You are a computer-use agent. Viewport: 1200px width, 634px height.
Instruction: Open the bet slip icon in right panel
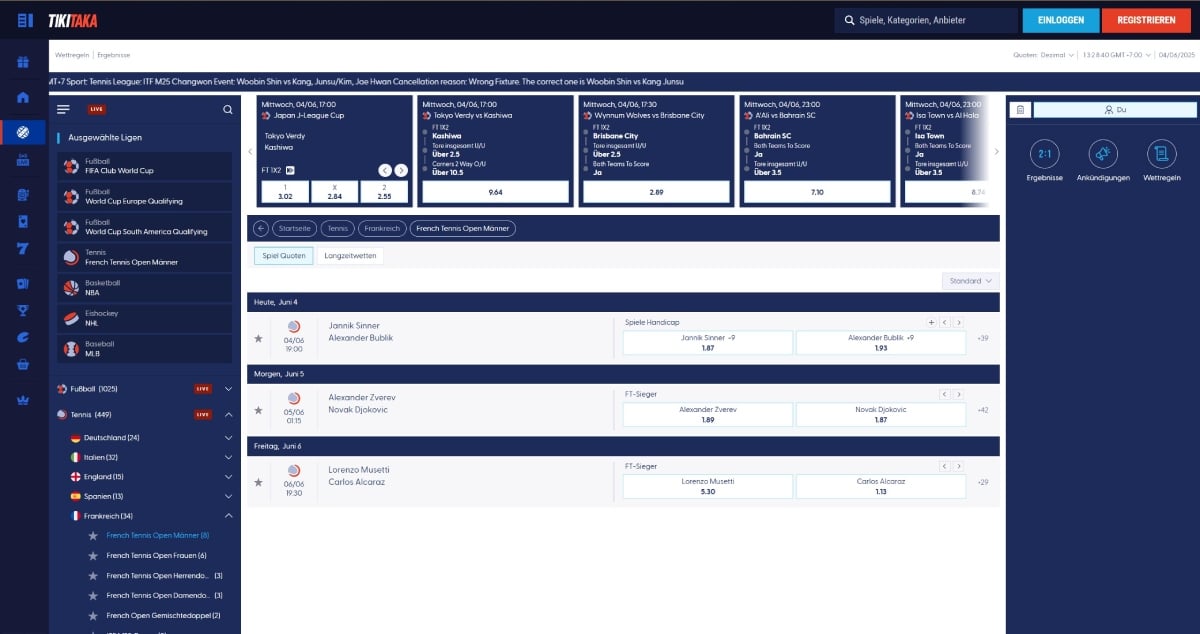point(1020,110)
